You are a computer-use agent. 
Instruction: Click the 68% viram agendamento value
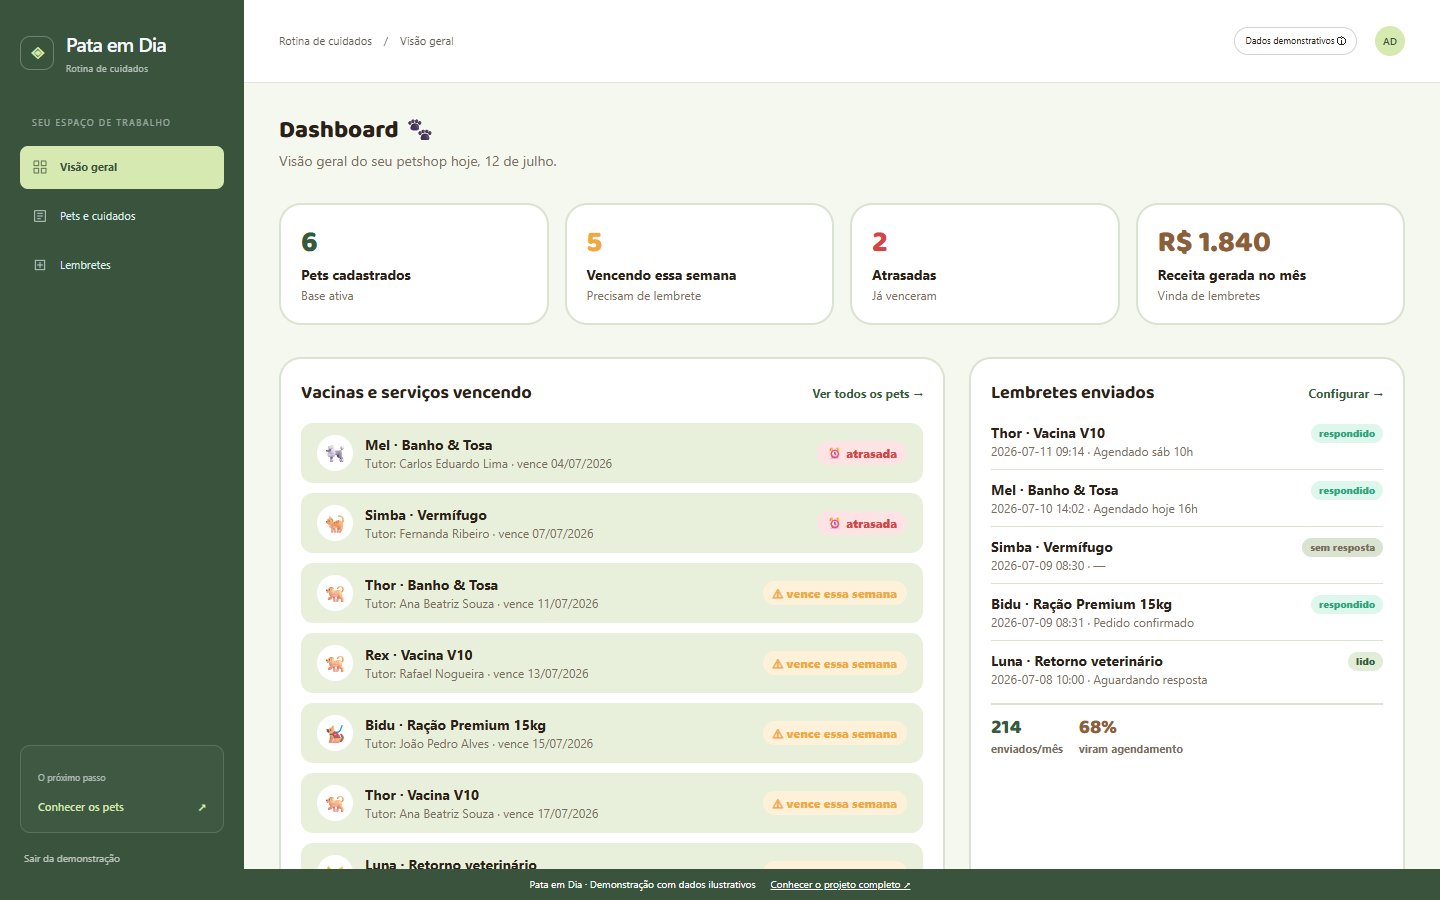click(1097, 727)
